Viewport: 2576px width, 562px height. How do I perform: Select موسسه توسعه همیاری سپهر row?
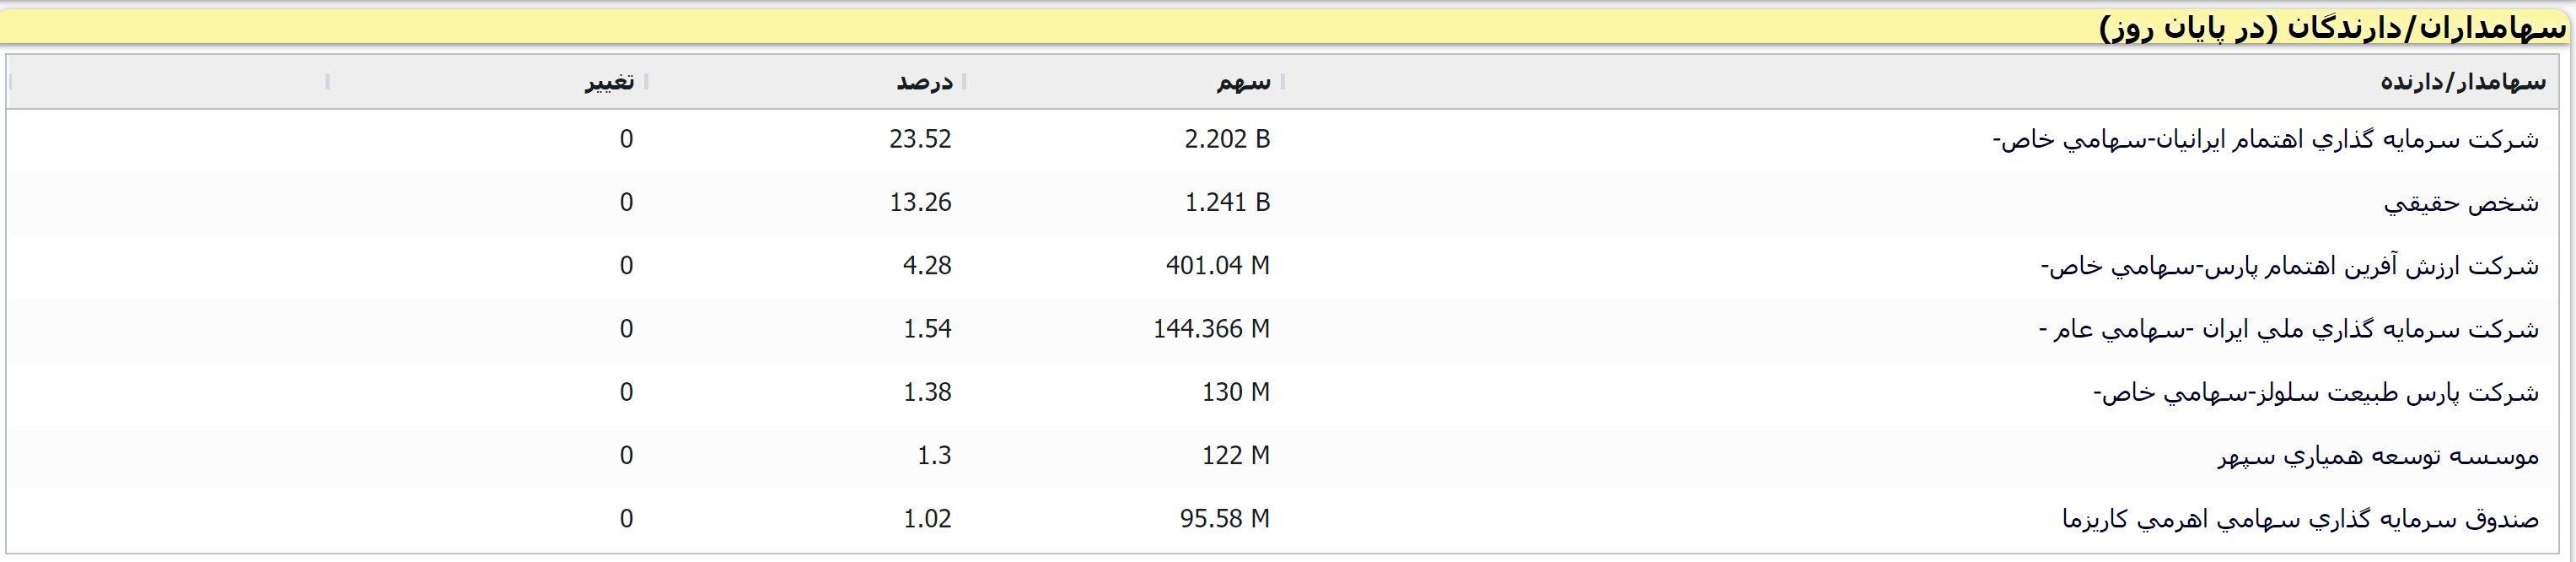click(x=2377, y=456)
